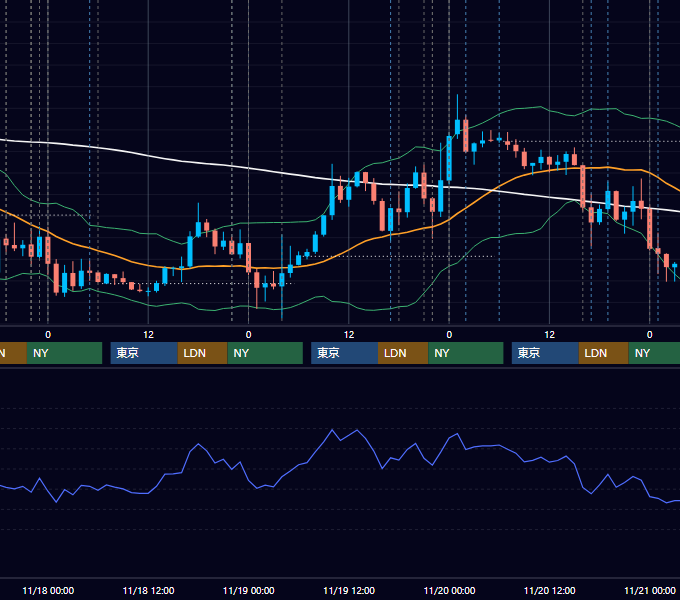The image size is (680, 600).
Task: Click the 11/18 12:00 date label
Action: (x=148, y=590)
